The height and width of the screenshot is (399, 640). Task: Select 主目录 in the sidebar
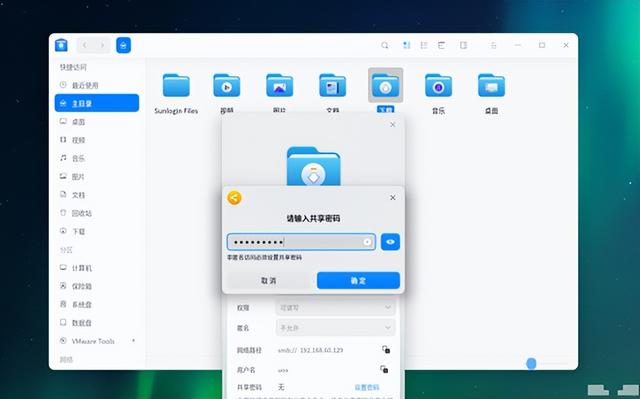pos(97,103)
